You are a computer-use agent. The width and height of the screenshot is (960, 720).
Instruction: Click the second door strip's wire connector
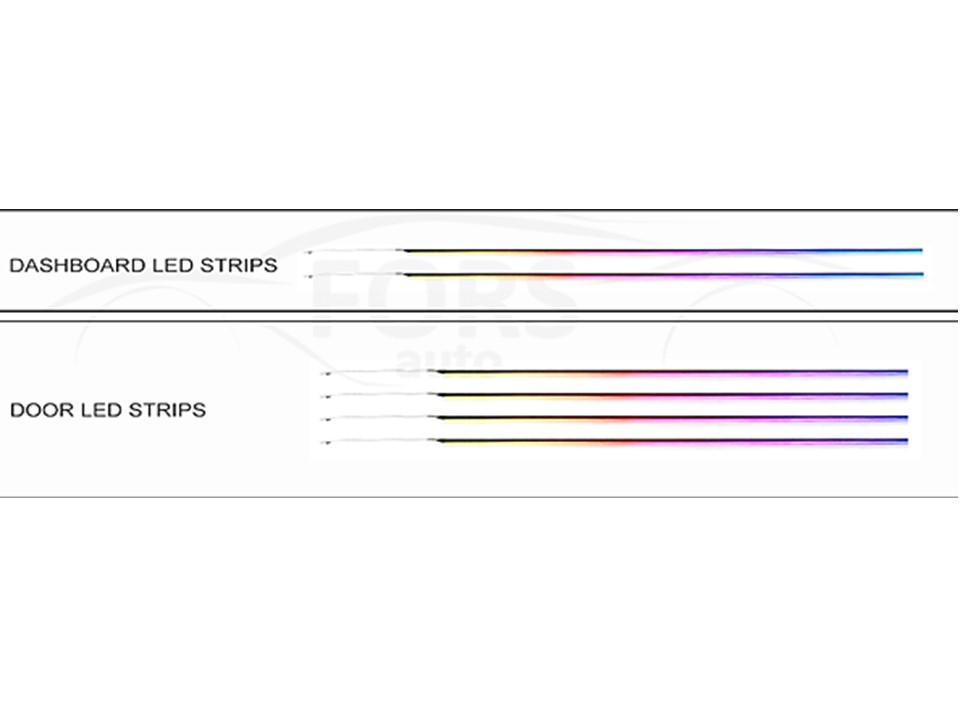tap(326, 397)
